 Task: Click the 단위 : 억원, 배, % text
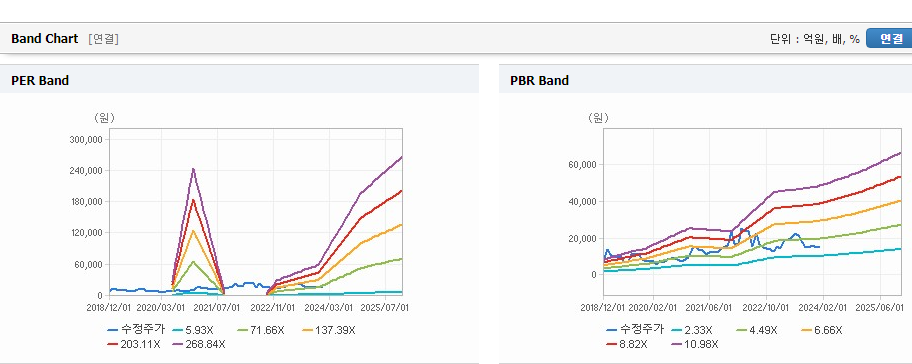coord(814,39)
